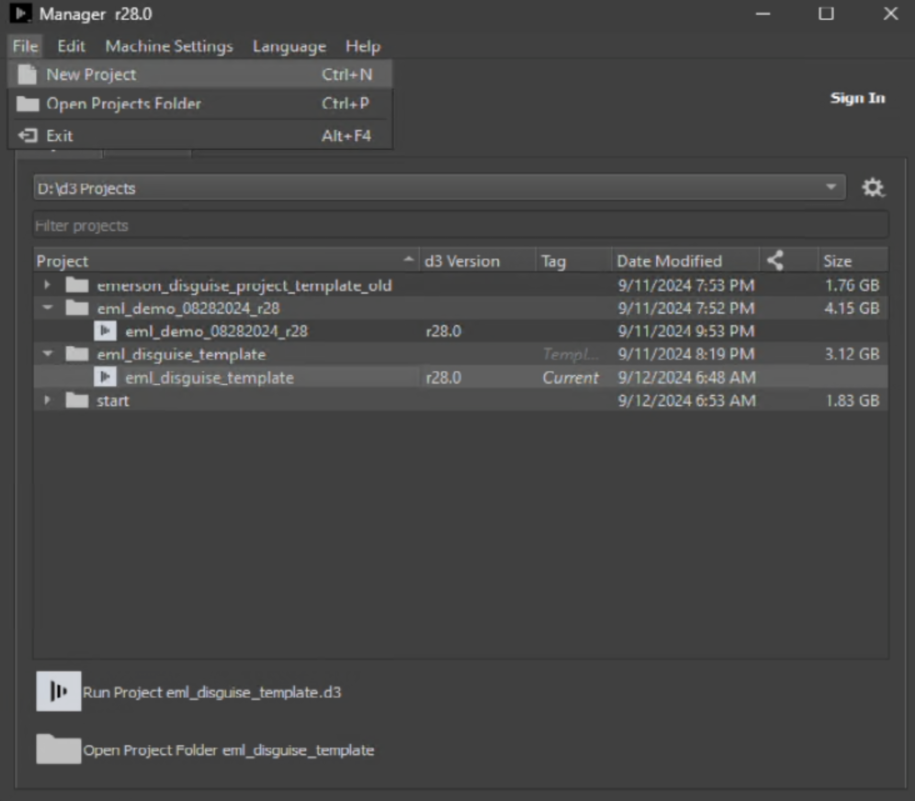This screenshot has height=801, width=915.
Task: Click the 9/12/2024 6:53 AM date cell
Action: [x=686, y=401]
